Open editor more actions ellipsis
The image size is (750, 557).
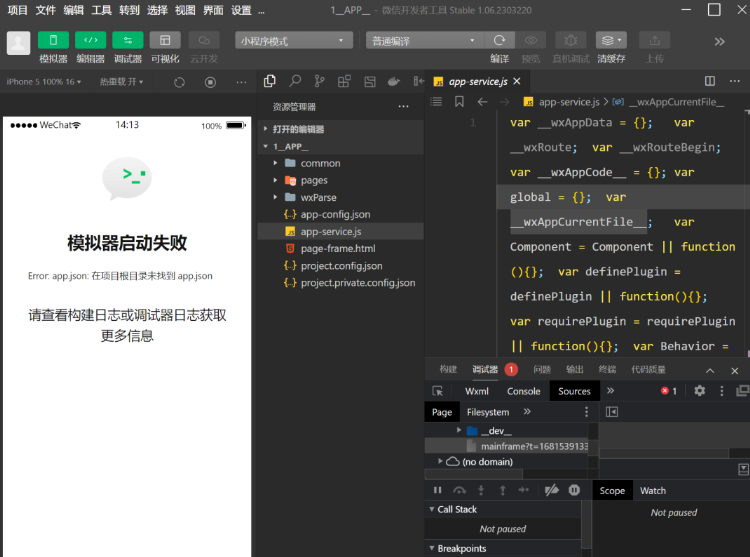point(735,81)
